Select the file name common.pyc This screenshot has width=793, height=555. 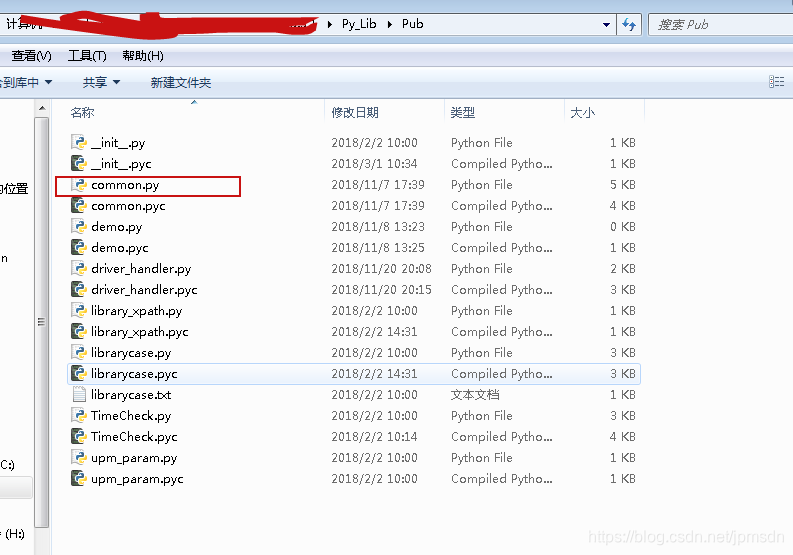(x=128, y=205)
